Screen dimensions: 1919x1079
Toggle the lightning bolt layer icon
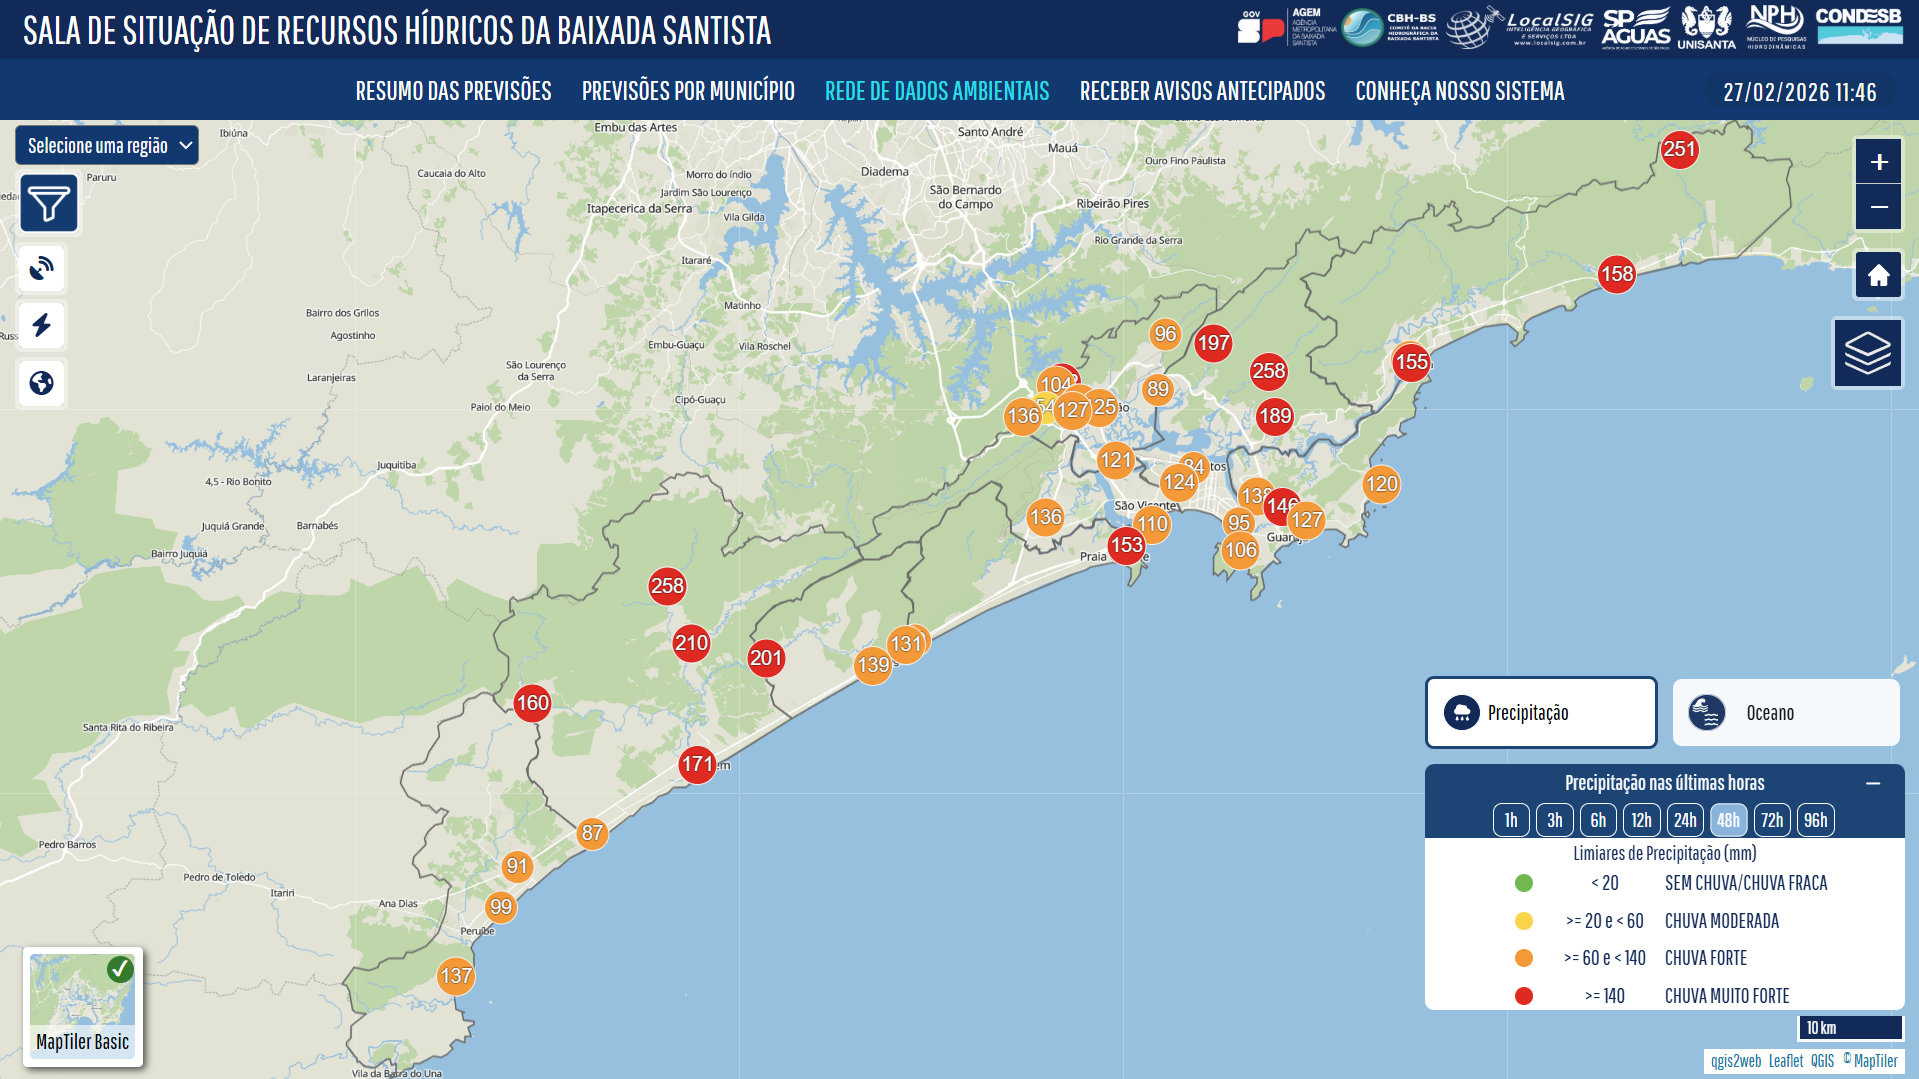coord(42,325)
